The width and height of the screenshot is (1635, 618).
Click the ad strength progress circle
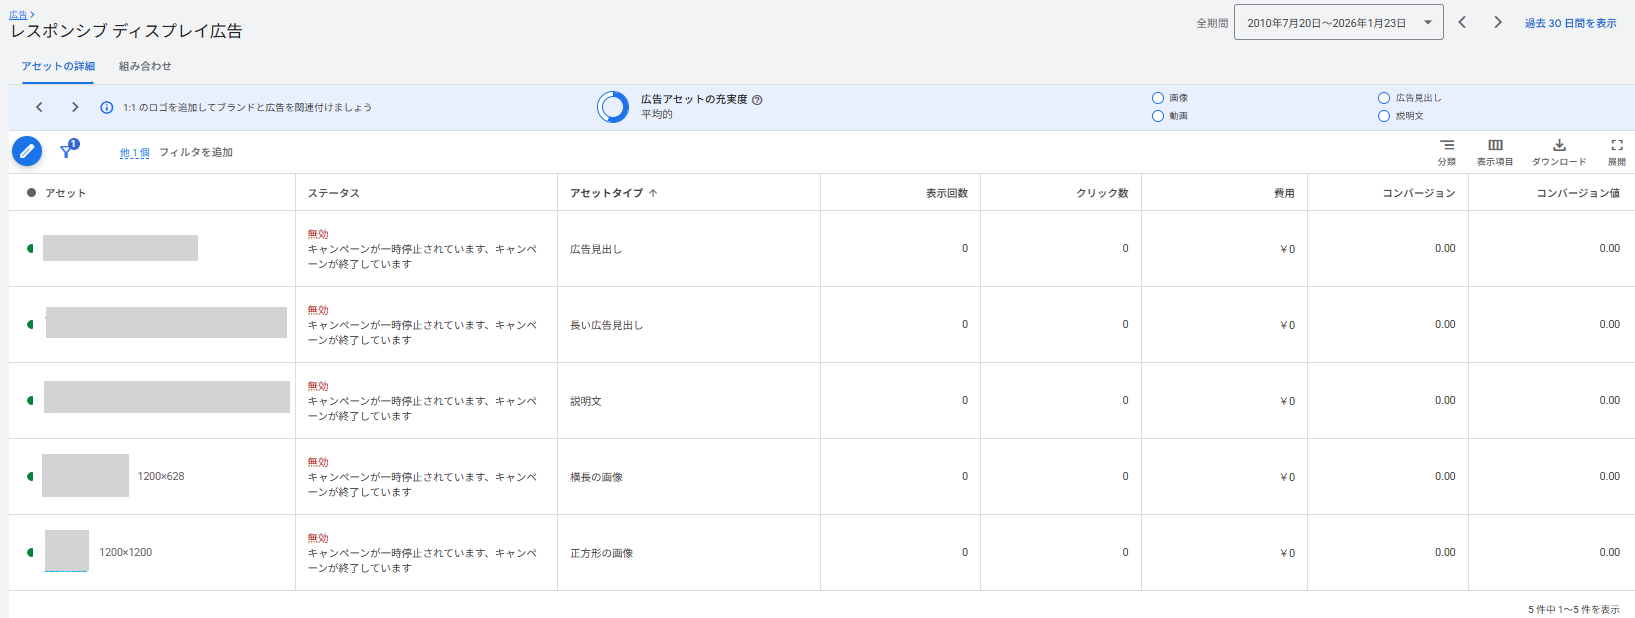(613, 107)
